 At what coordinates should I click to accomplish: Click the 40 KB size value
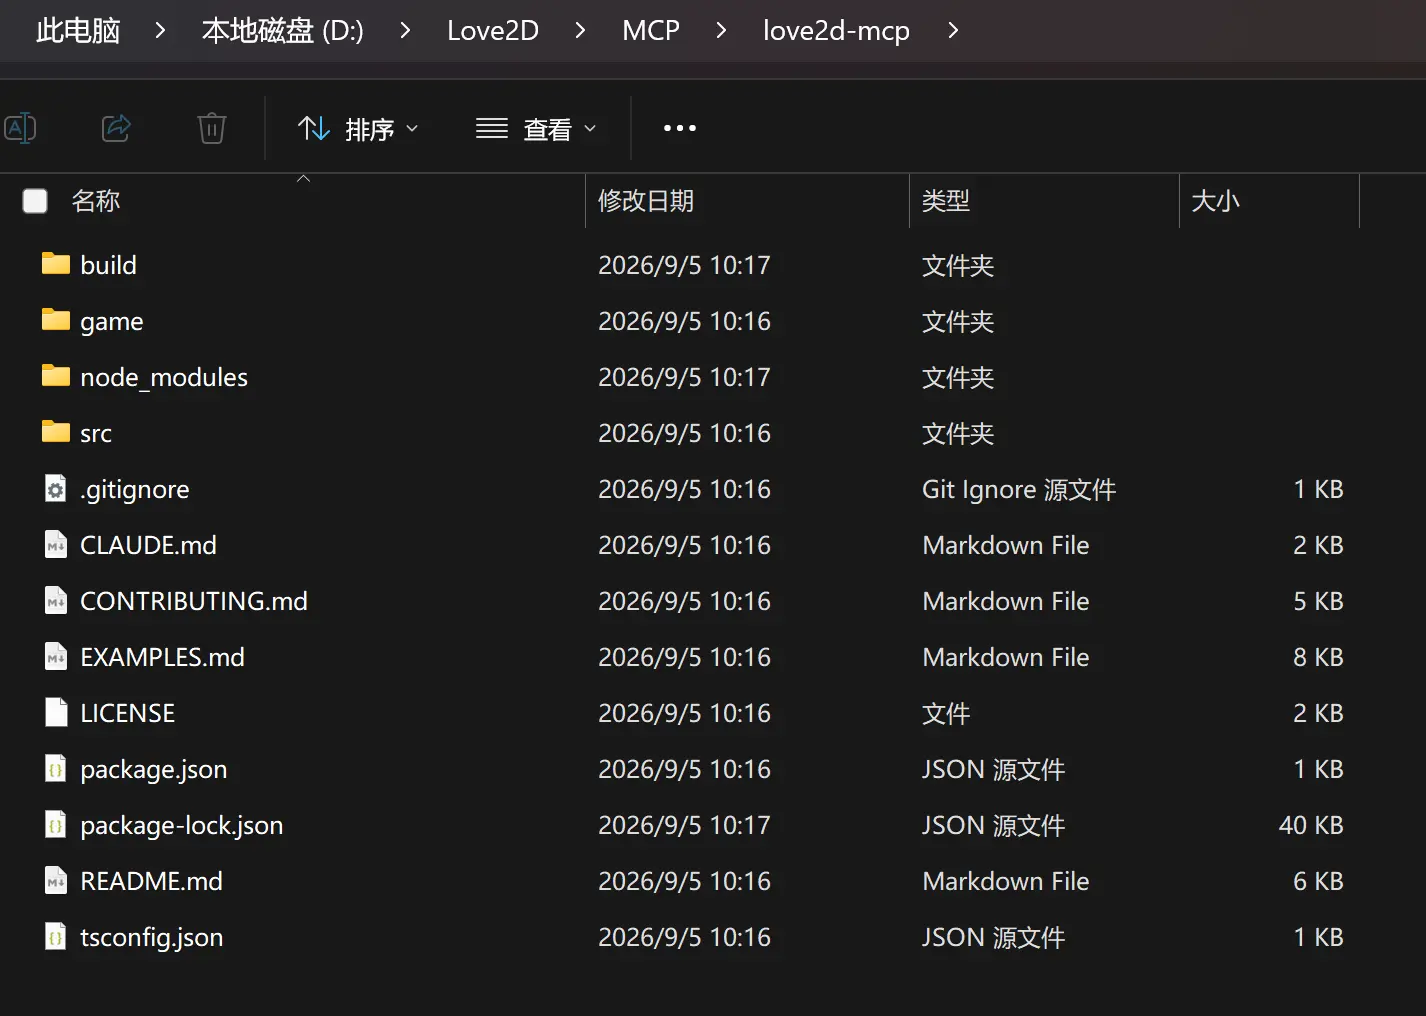[x=1311, y=825]
